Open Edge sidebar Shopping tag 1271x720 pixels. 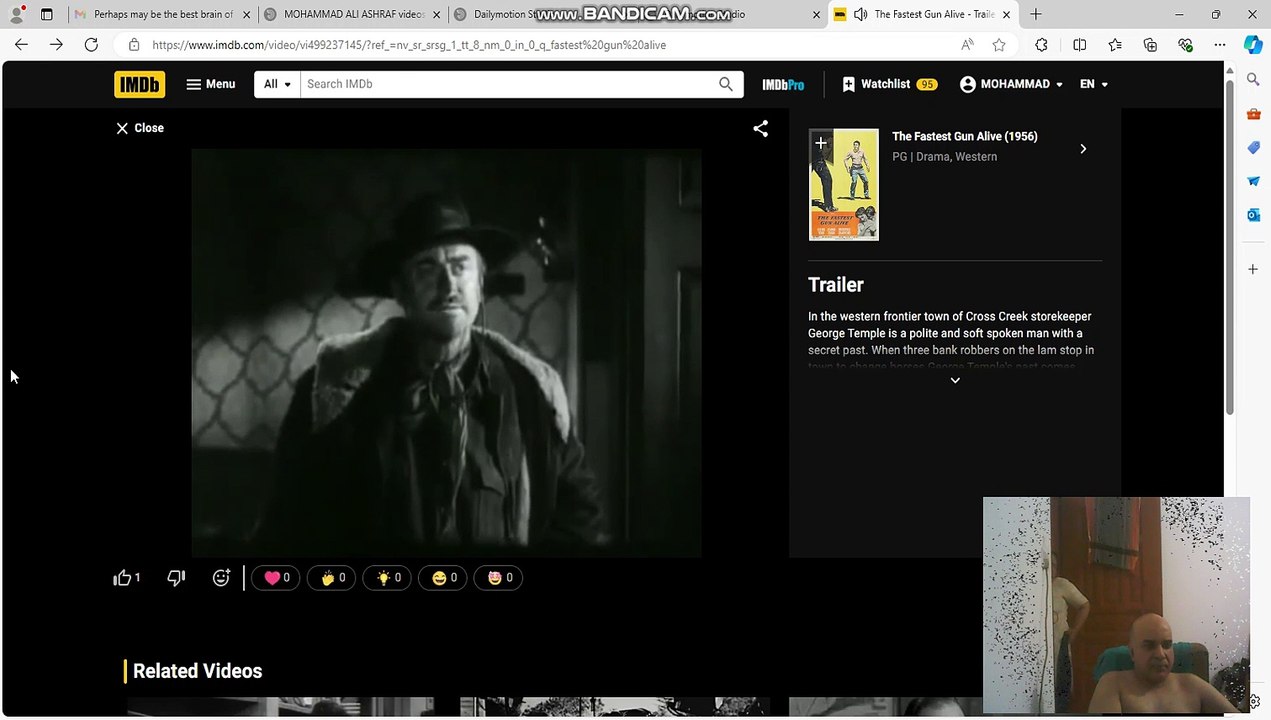(x=1253, y=148)
